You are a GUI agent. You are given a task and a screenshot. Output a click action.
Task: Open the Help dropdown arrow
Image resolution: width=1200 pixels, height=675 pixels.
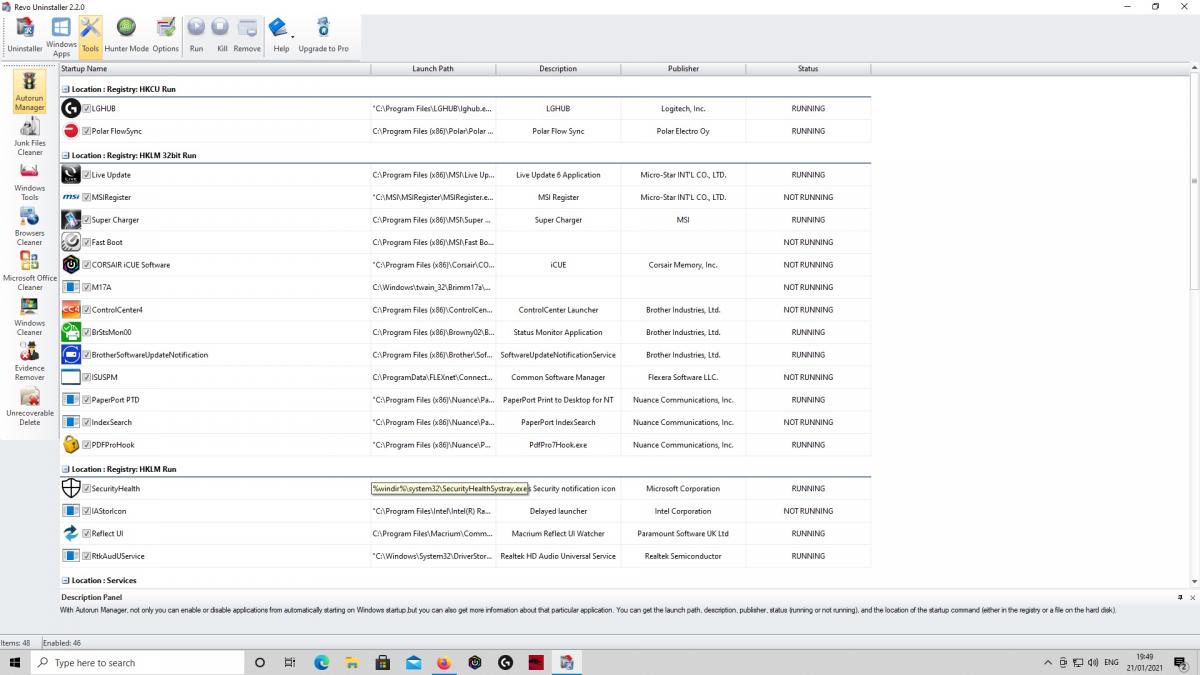(293, 36)
